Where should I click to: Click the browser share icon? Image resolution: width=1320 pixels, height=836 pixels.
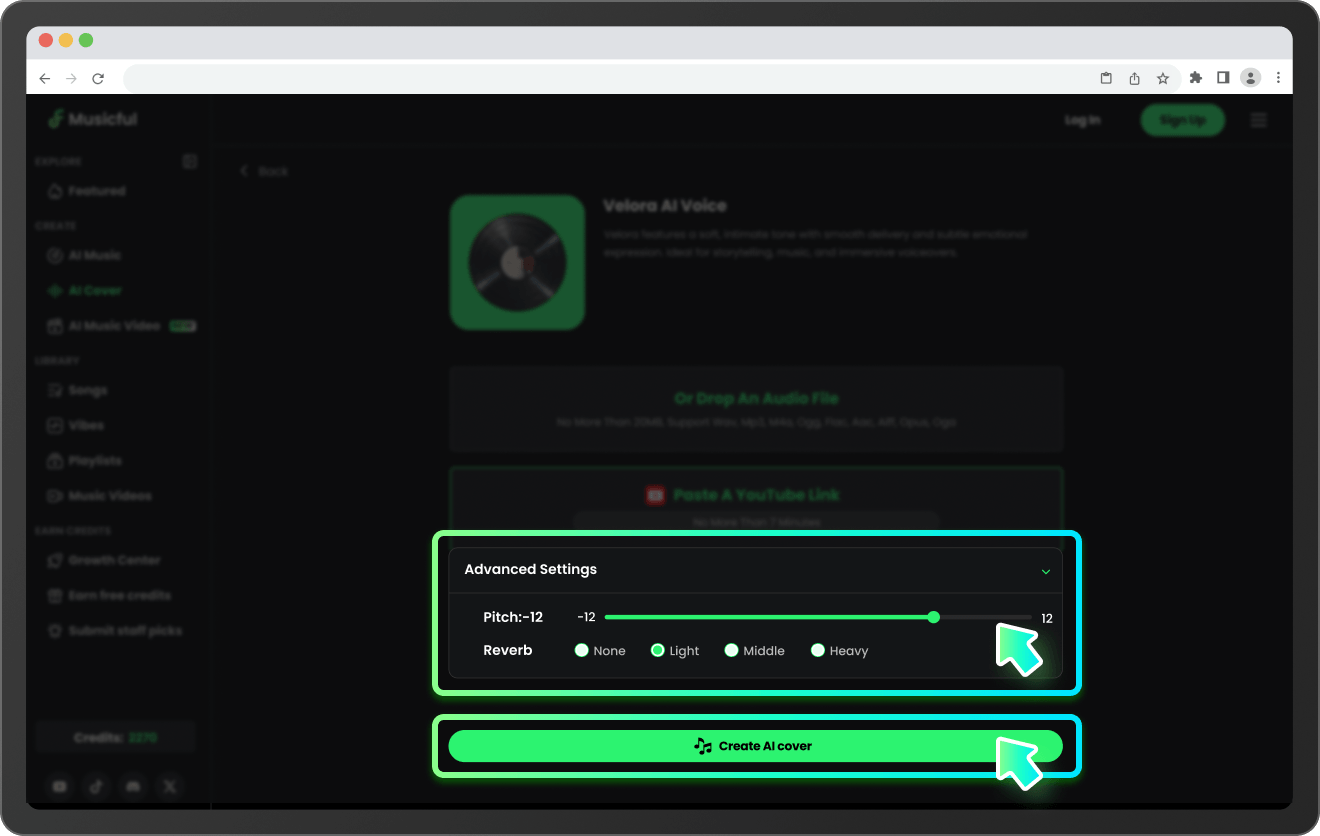point(1135,78)
